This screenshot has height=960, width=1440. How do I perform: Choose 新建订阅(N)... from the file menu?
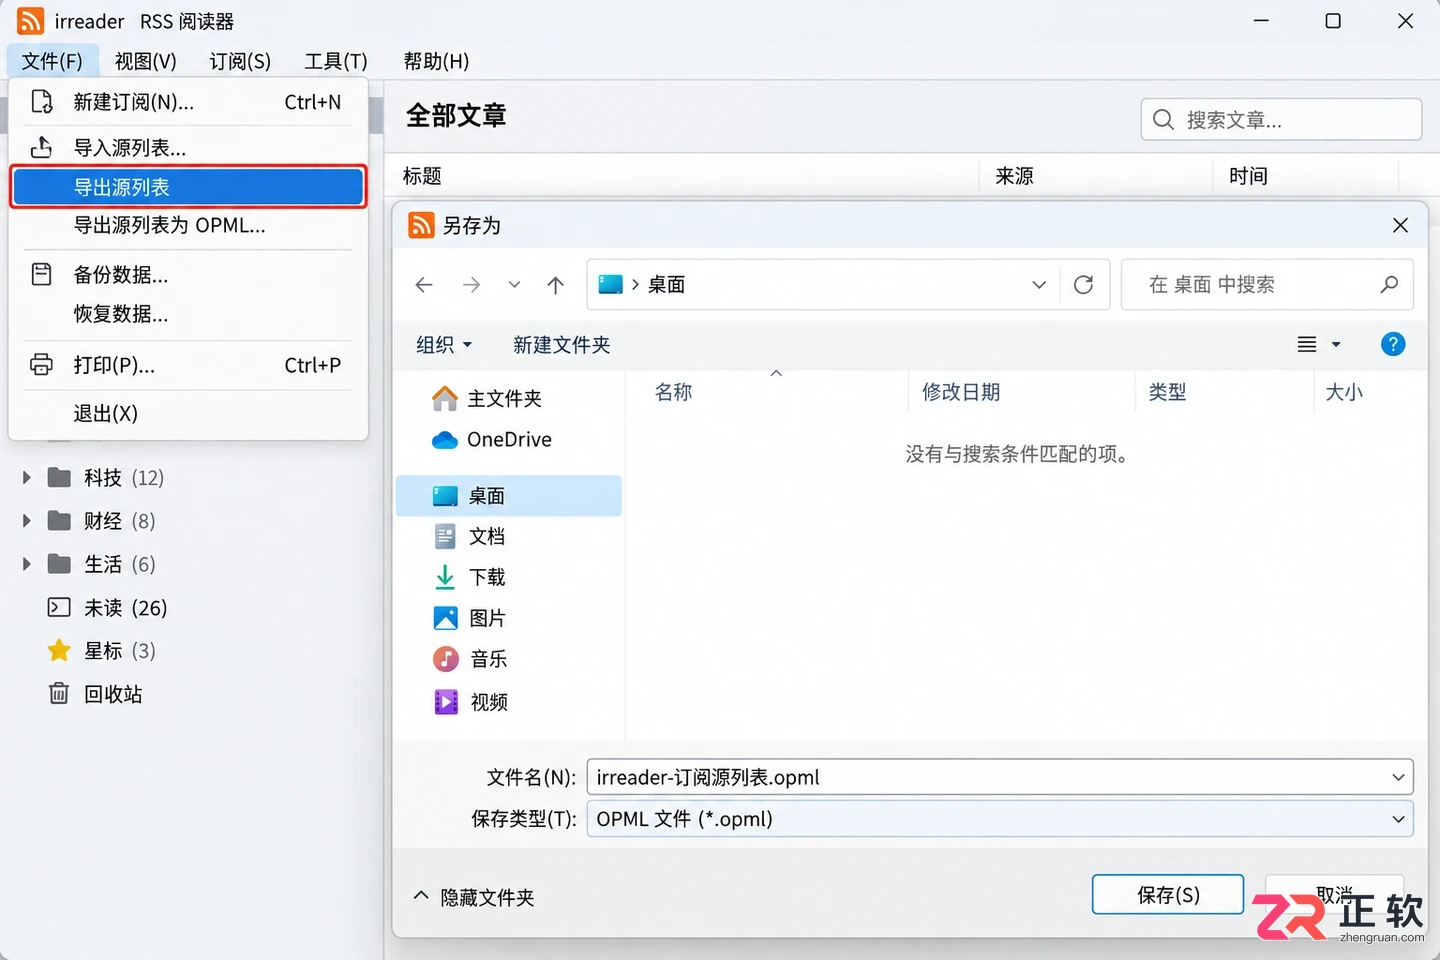[188, 102]
